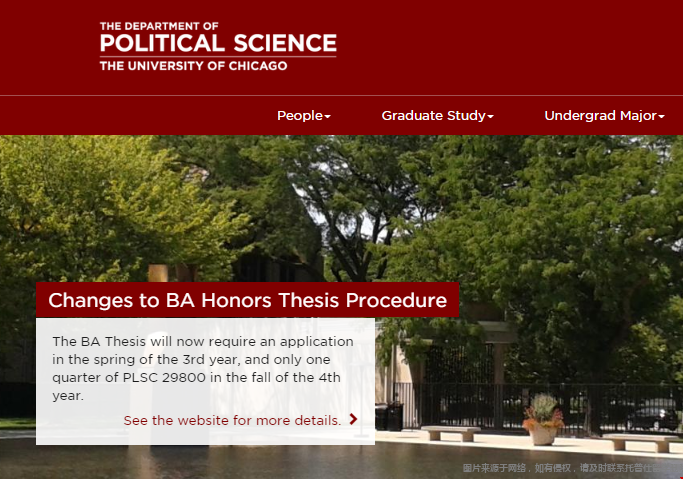This screenshot has width=683, height=479.
Task: Open the Graduate Study menu
Action: coord(433,116)
